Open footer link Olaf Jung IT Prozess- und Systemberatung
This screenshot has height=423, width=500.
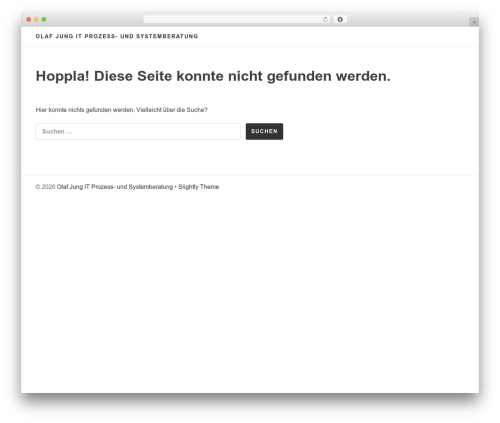click(x=115, y=187)
